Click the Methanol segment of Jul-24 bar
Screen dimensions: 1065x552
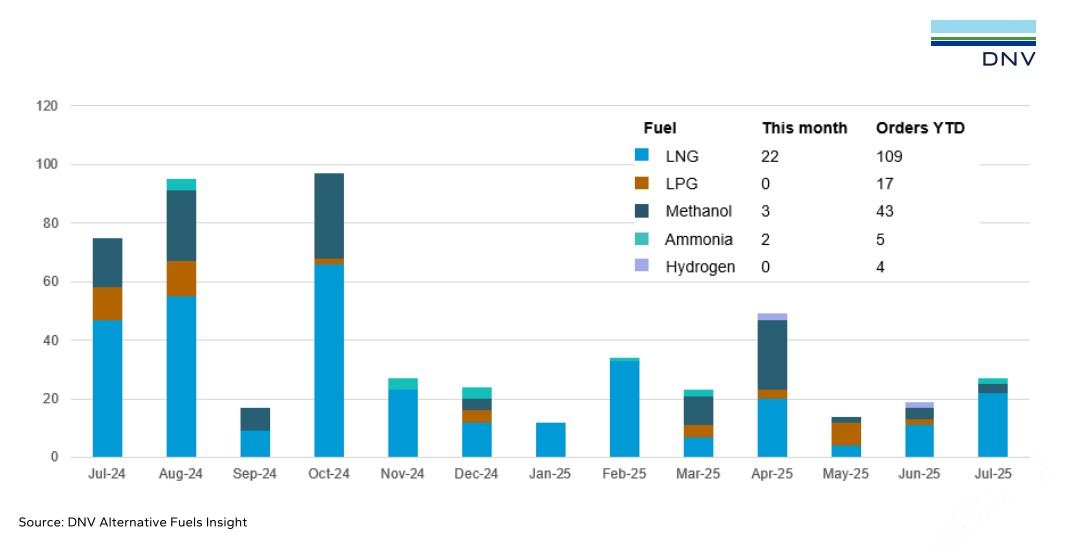point(107,263)
